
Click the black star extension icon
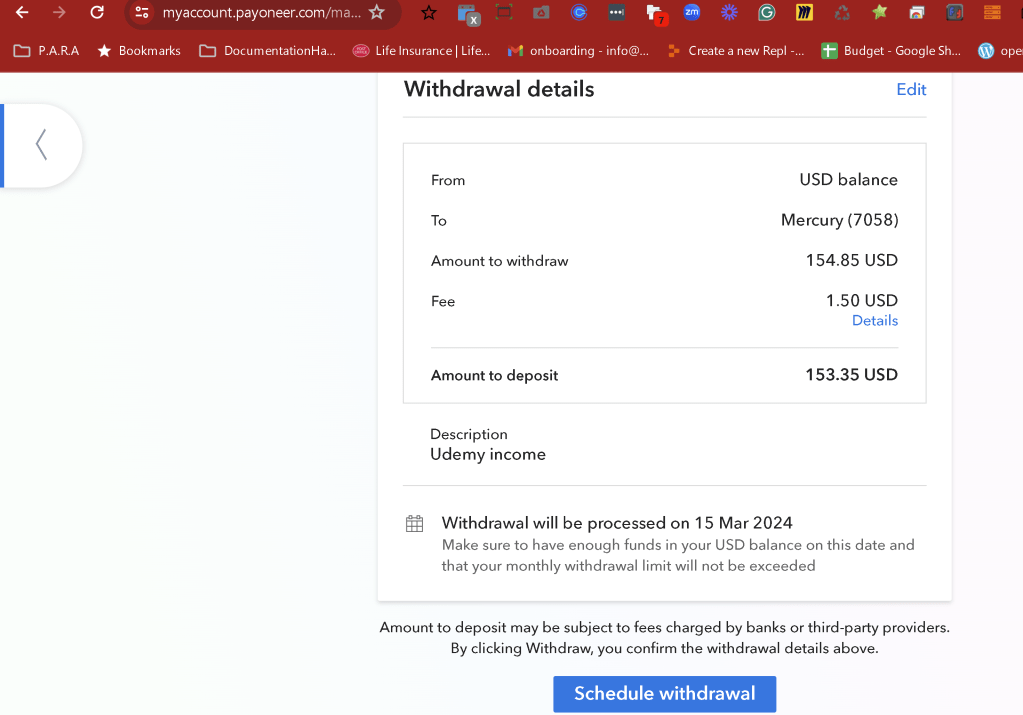pyautogui.click(x=429, y=12)
